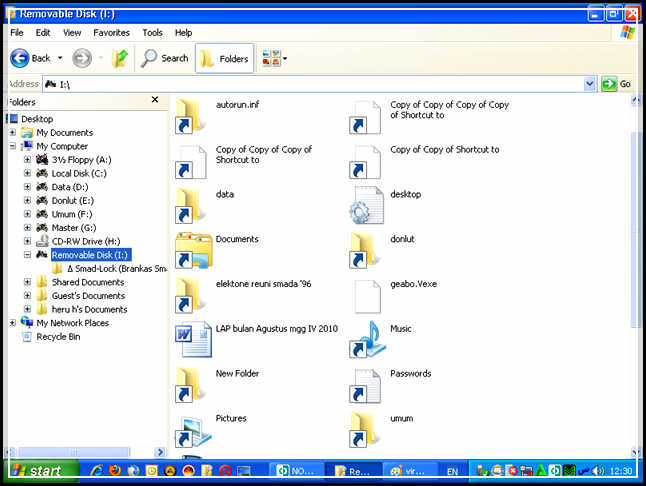
Task: Select Master (G:) drive in tree
Action: 74,228
